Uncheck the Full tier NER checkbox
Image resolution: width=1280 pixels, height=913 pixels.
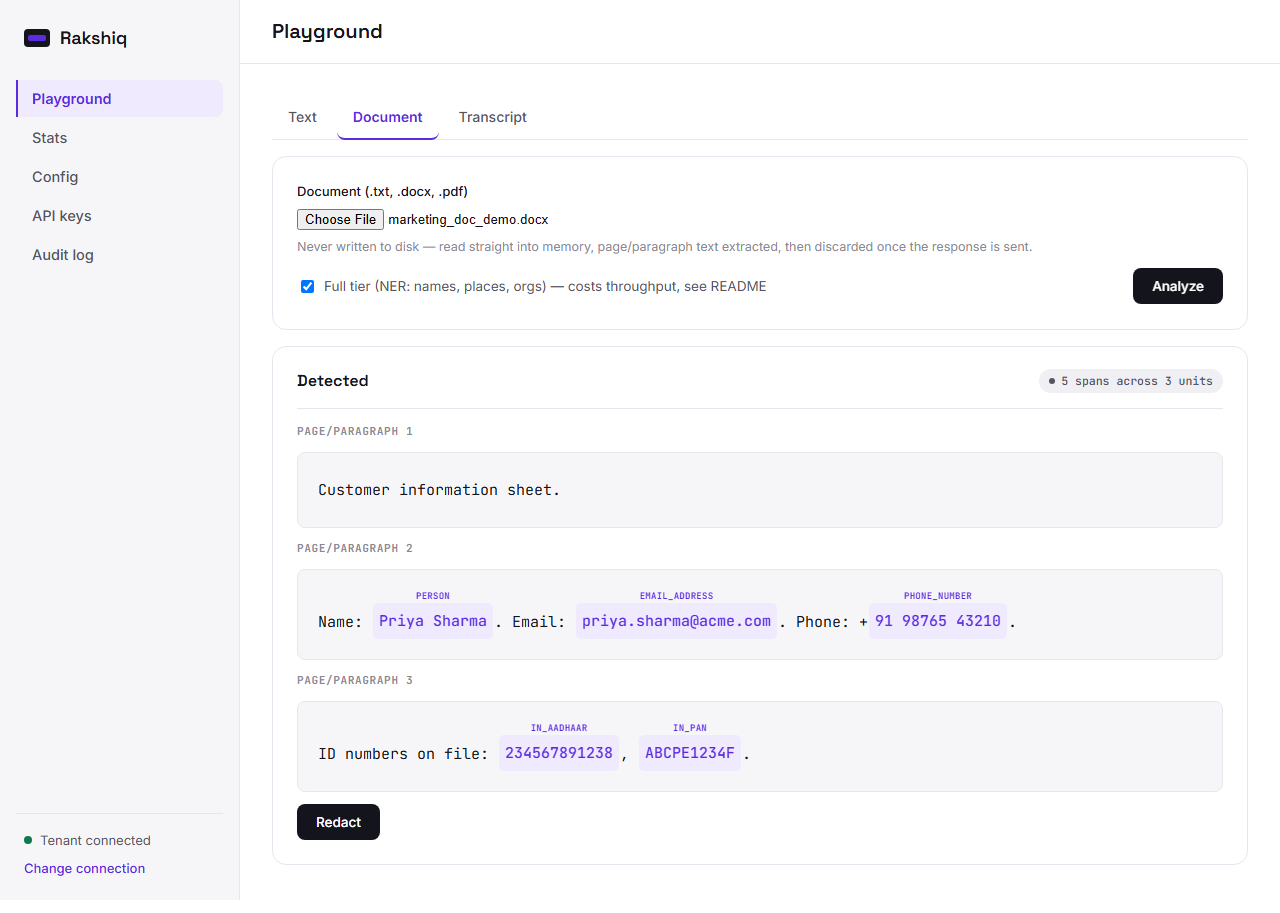[x=308, y=287]
